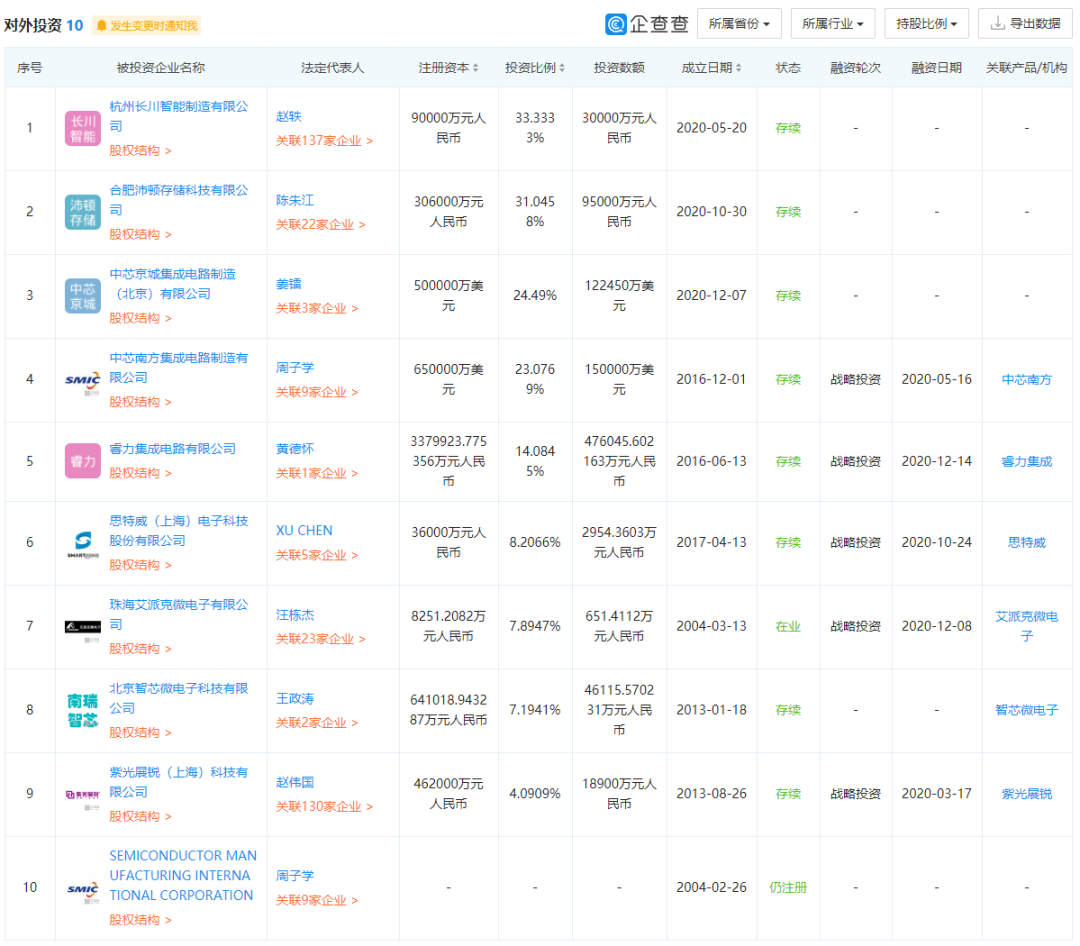The image size is (1080, 946).
Task: Open 北京智芯微电子科技有限公司 link
Action: (x=178, y=698)
